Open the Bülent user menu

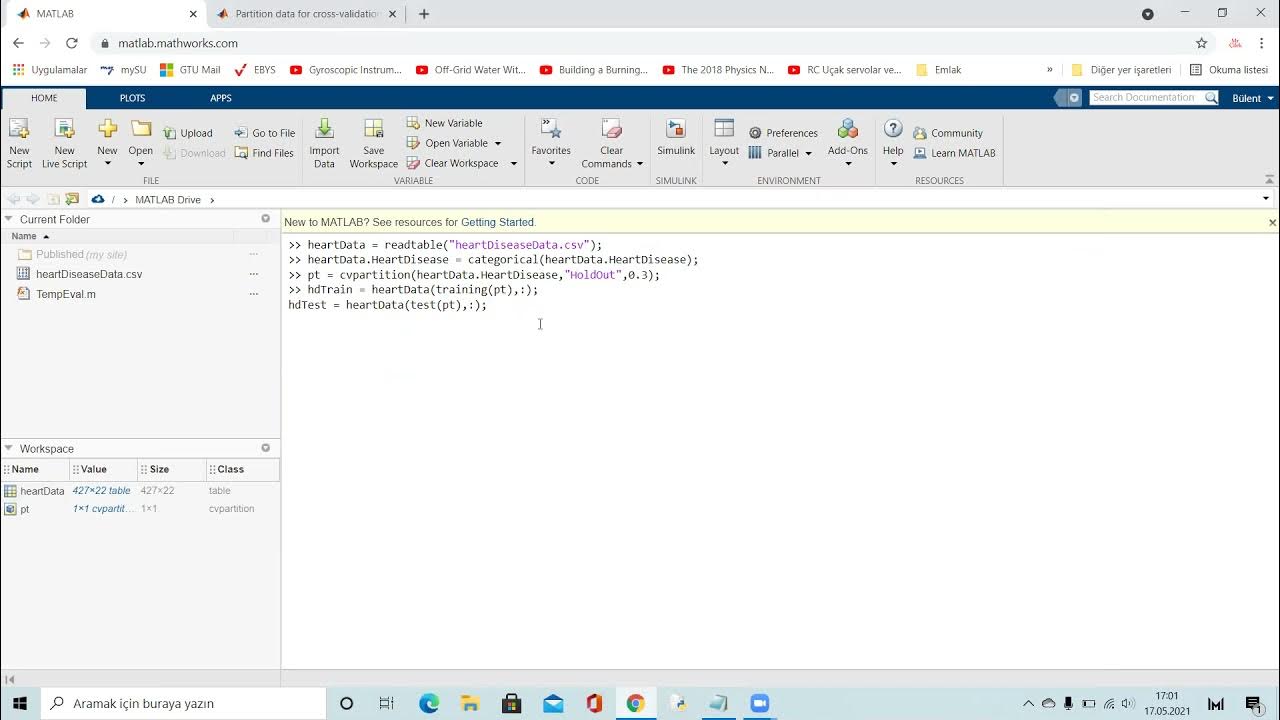pos(1253,98)
